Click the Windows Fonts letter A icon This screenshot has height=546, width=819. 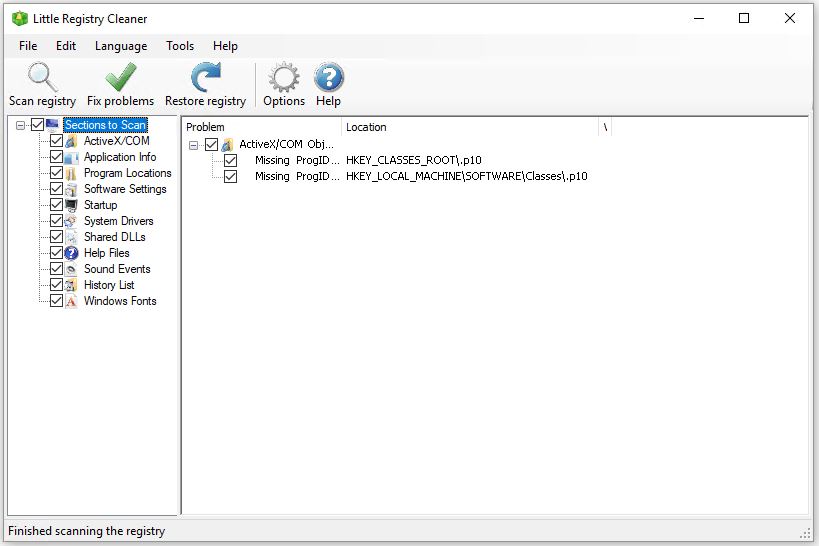click(72, 301)
